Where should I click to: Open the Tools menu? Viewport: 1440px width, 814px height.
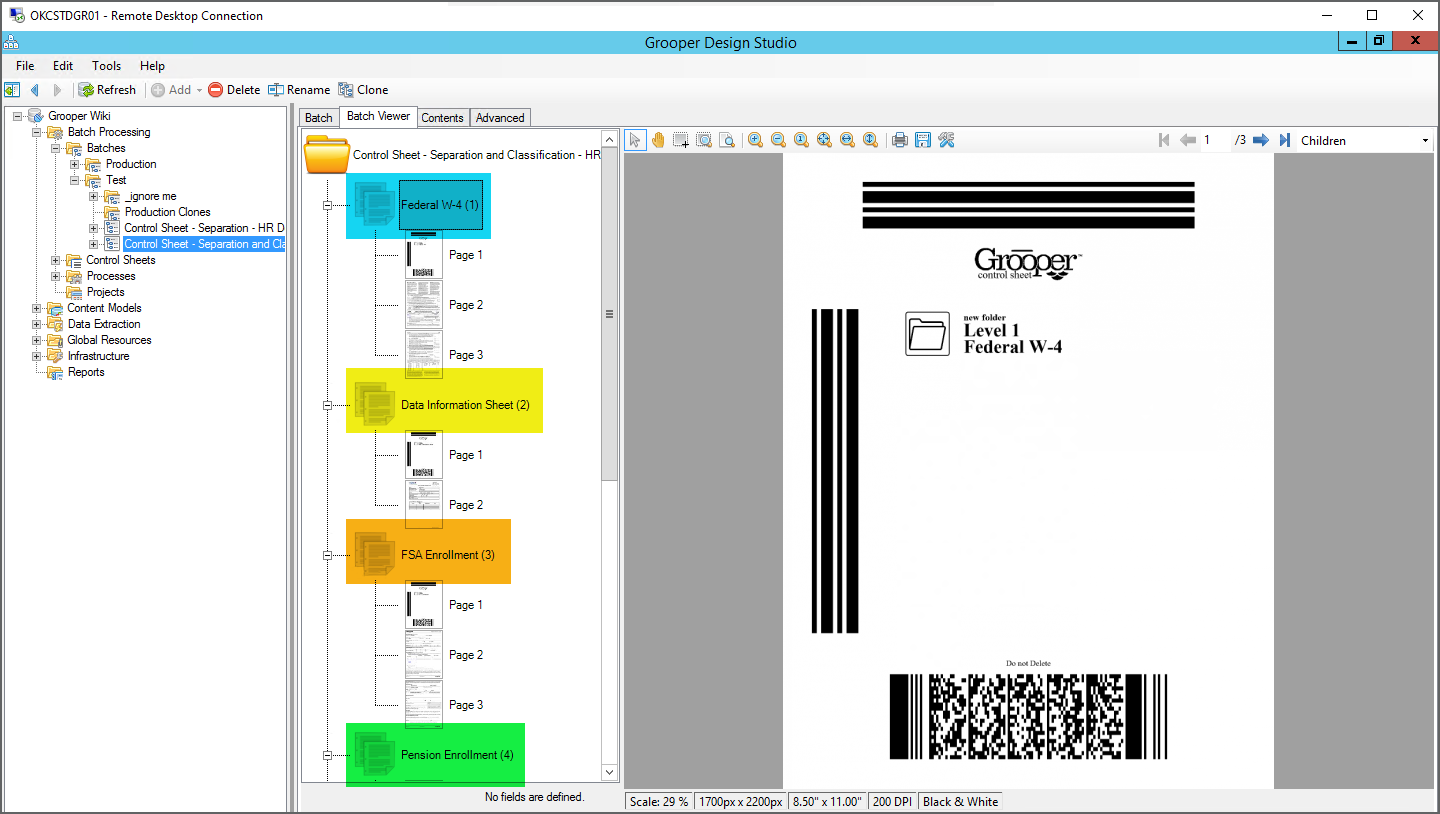(x=107, y=66)
